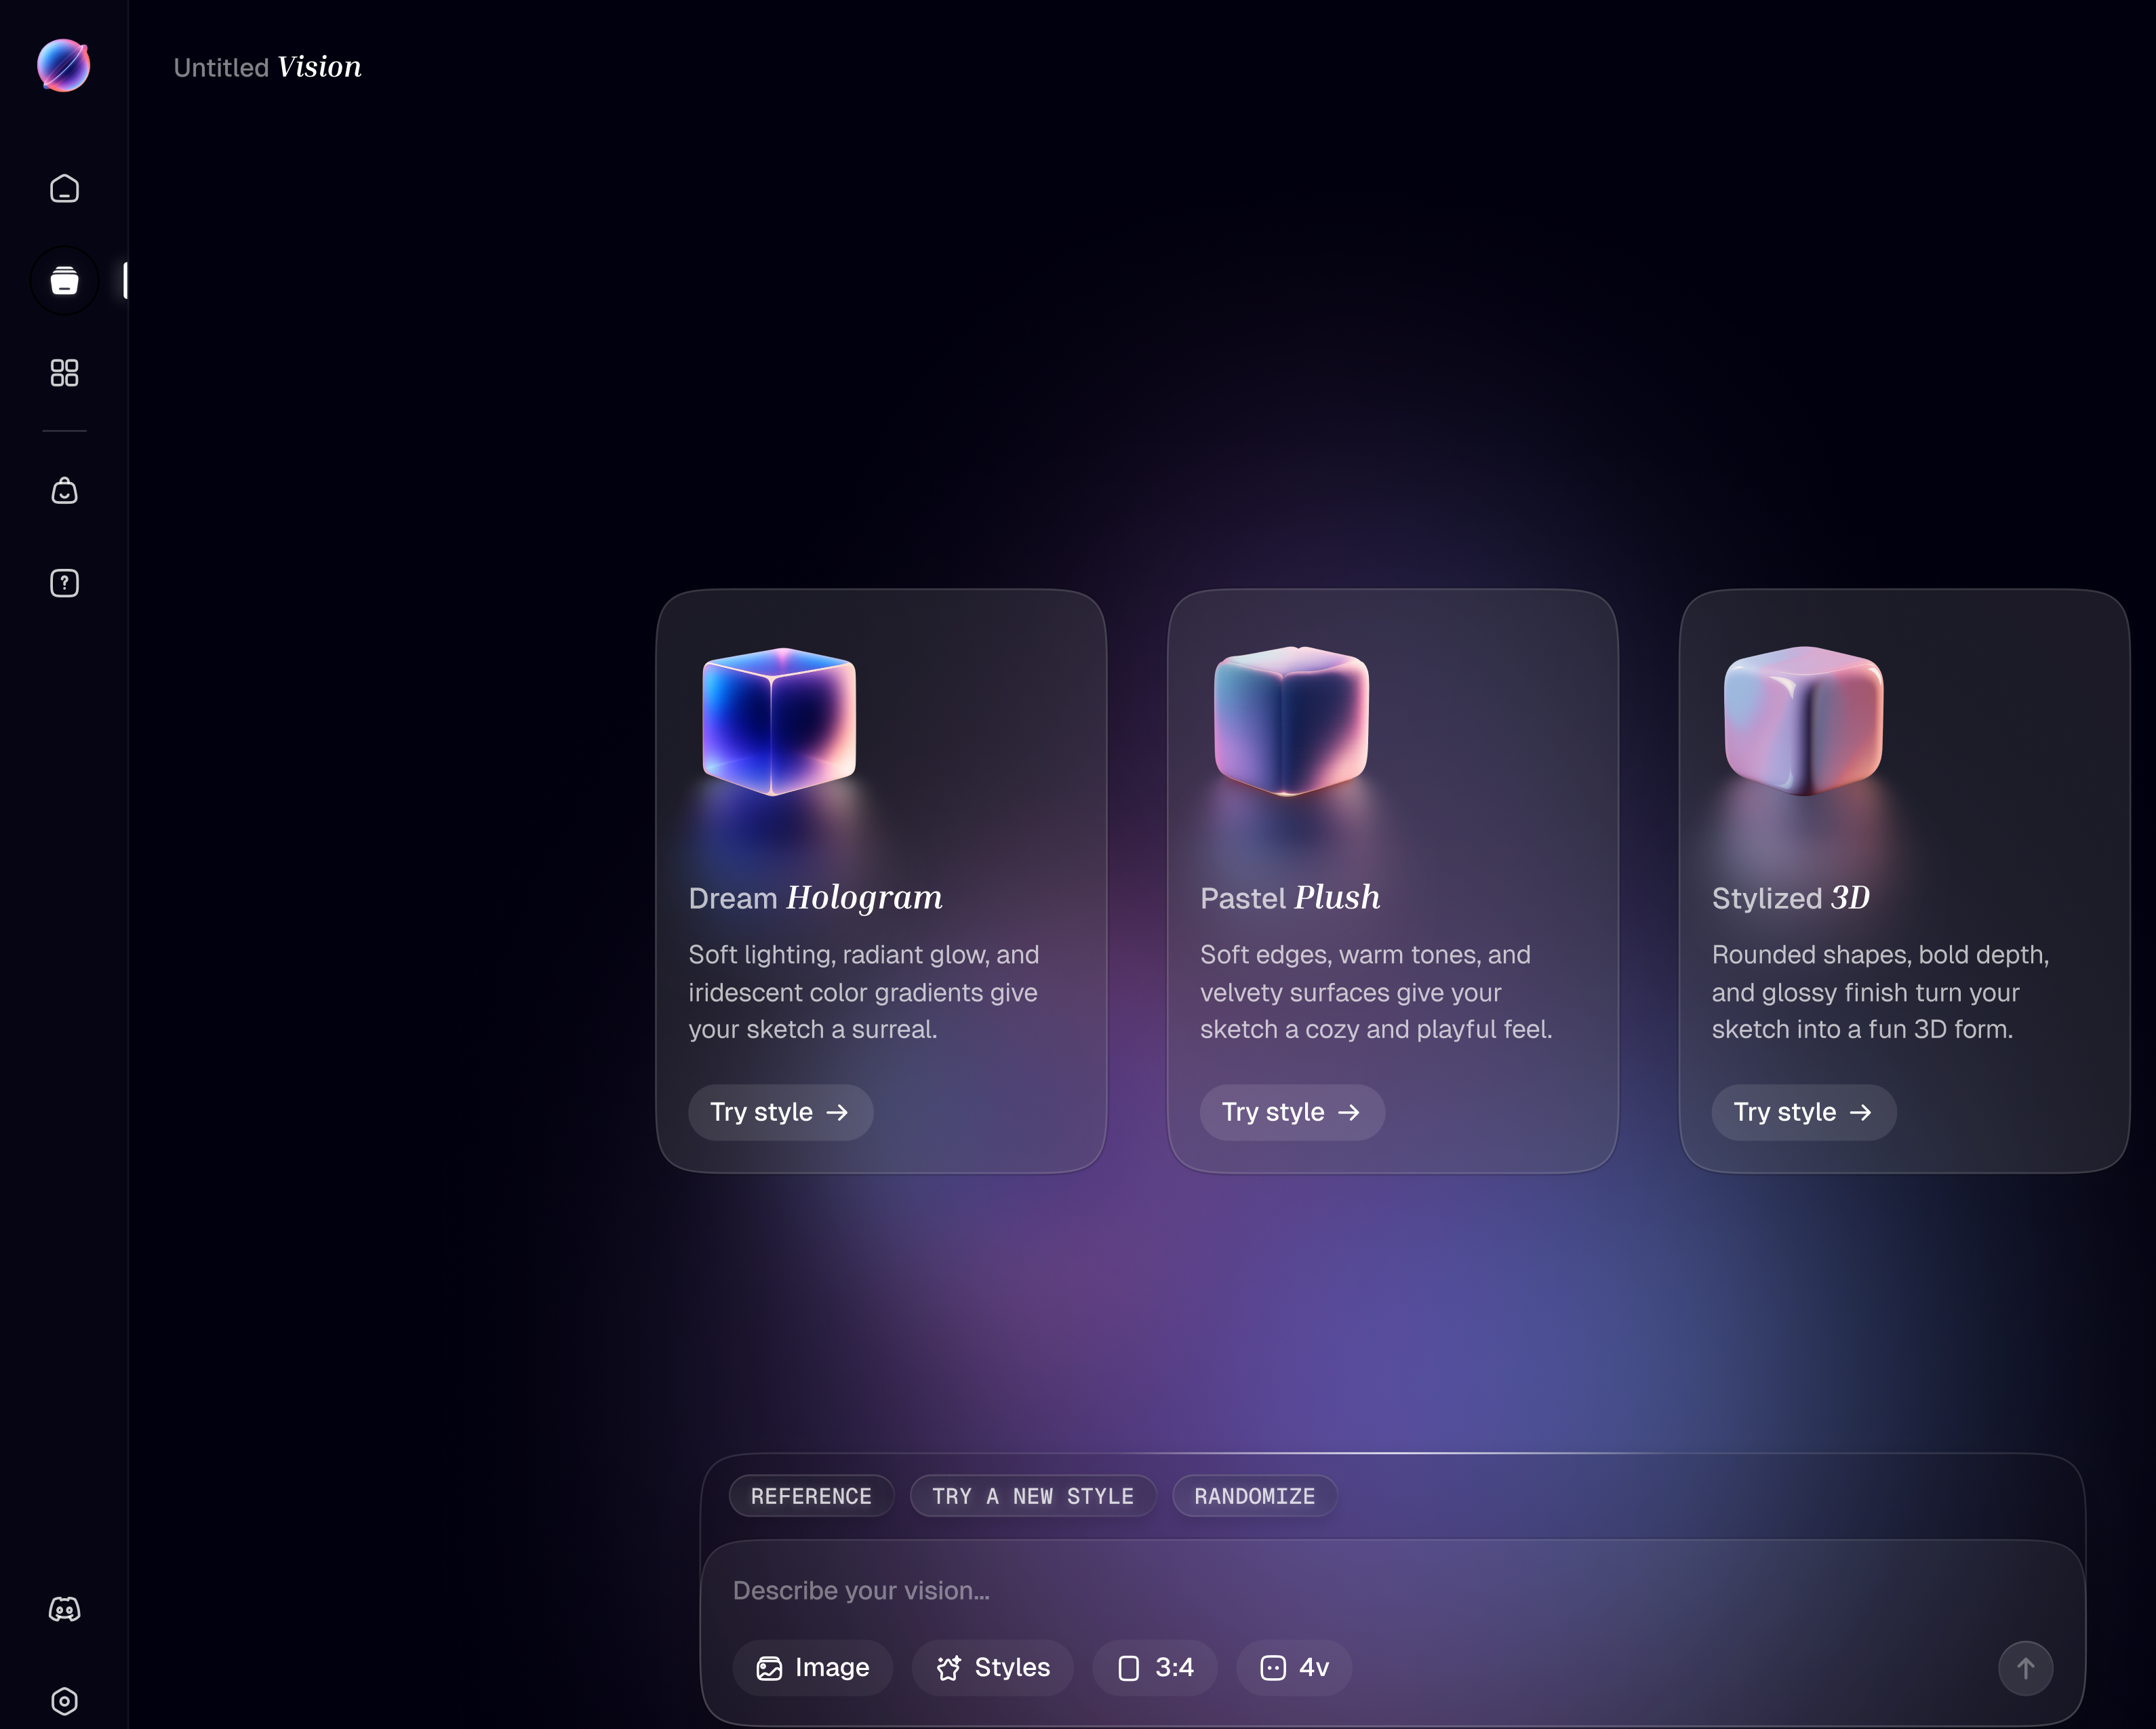Open the Home sidebar icon

pyautogui.click(x=64, y=189)
